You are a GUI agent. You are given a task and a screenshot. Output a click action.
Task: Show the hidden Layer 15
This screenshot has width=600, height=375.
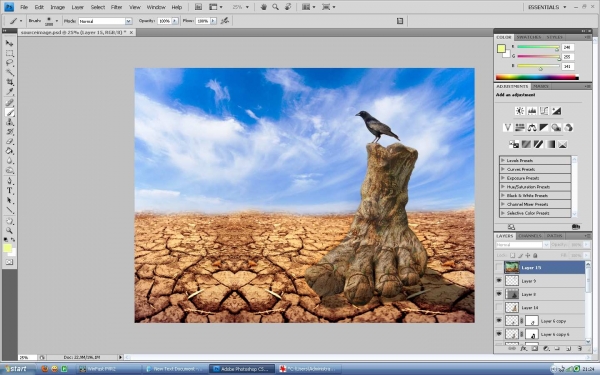(x=499, y=267)
